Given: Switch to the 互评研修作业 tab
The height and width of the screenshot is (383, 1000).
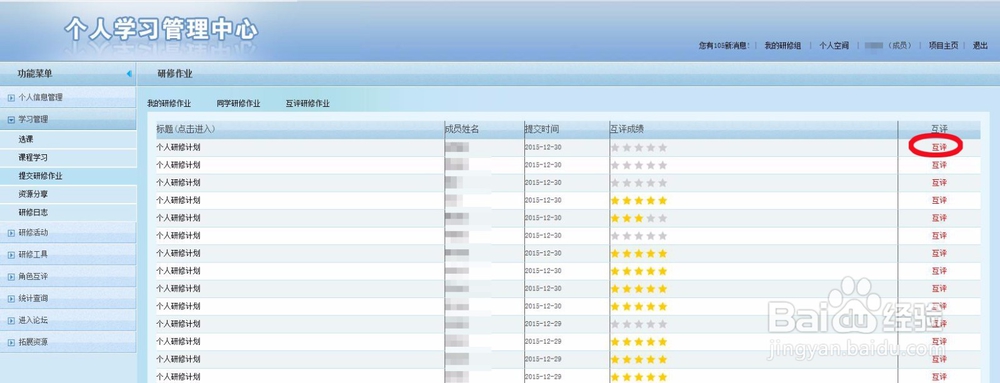Looking at the screenshot, I should pos(307,103).
